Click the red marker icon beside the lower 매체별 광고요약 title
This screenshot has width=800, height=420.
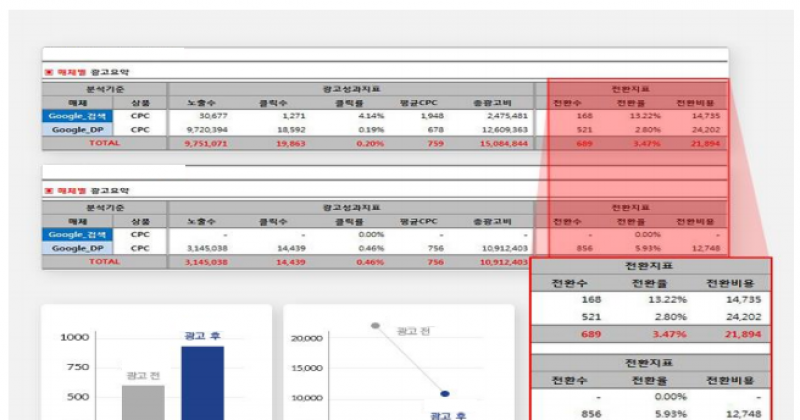(x=47, y=190)
